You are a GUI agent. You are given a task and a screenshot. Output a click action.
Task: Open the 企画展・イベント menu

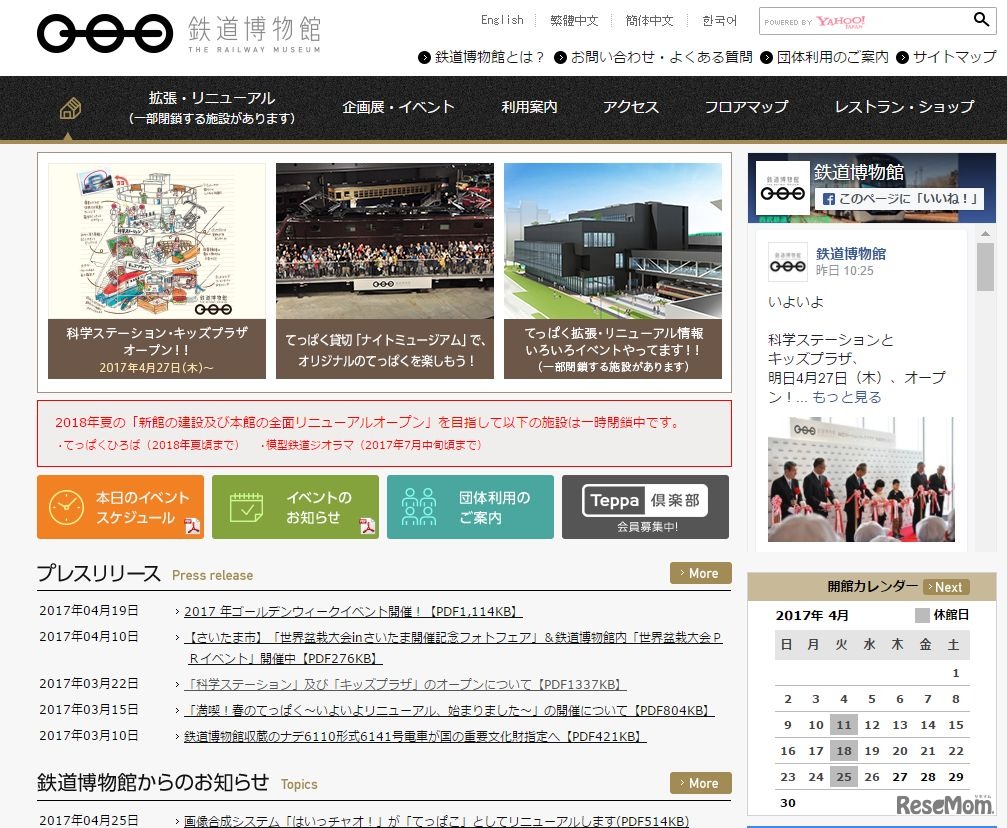398,107
